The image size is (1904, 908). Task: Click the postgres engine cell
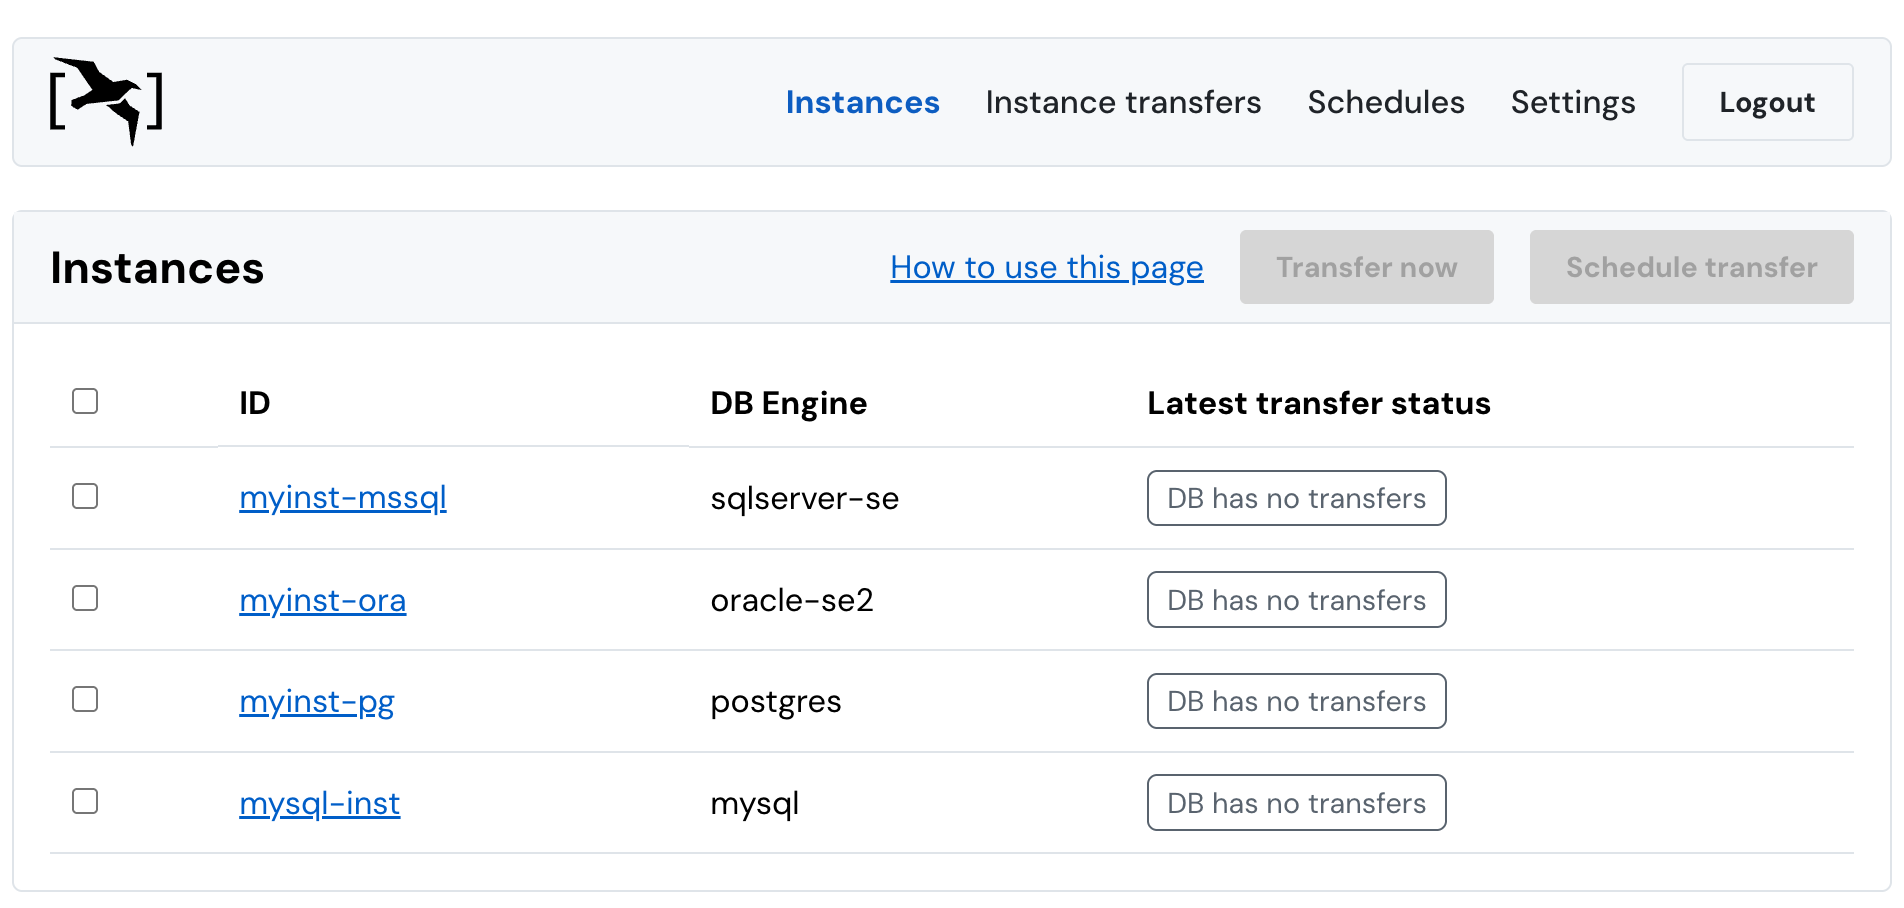(x=776, y=702)
